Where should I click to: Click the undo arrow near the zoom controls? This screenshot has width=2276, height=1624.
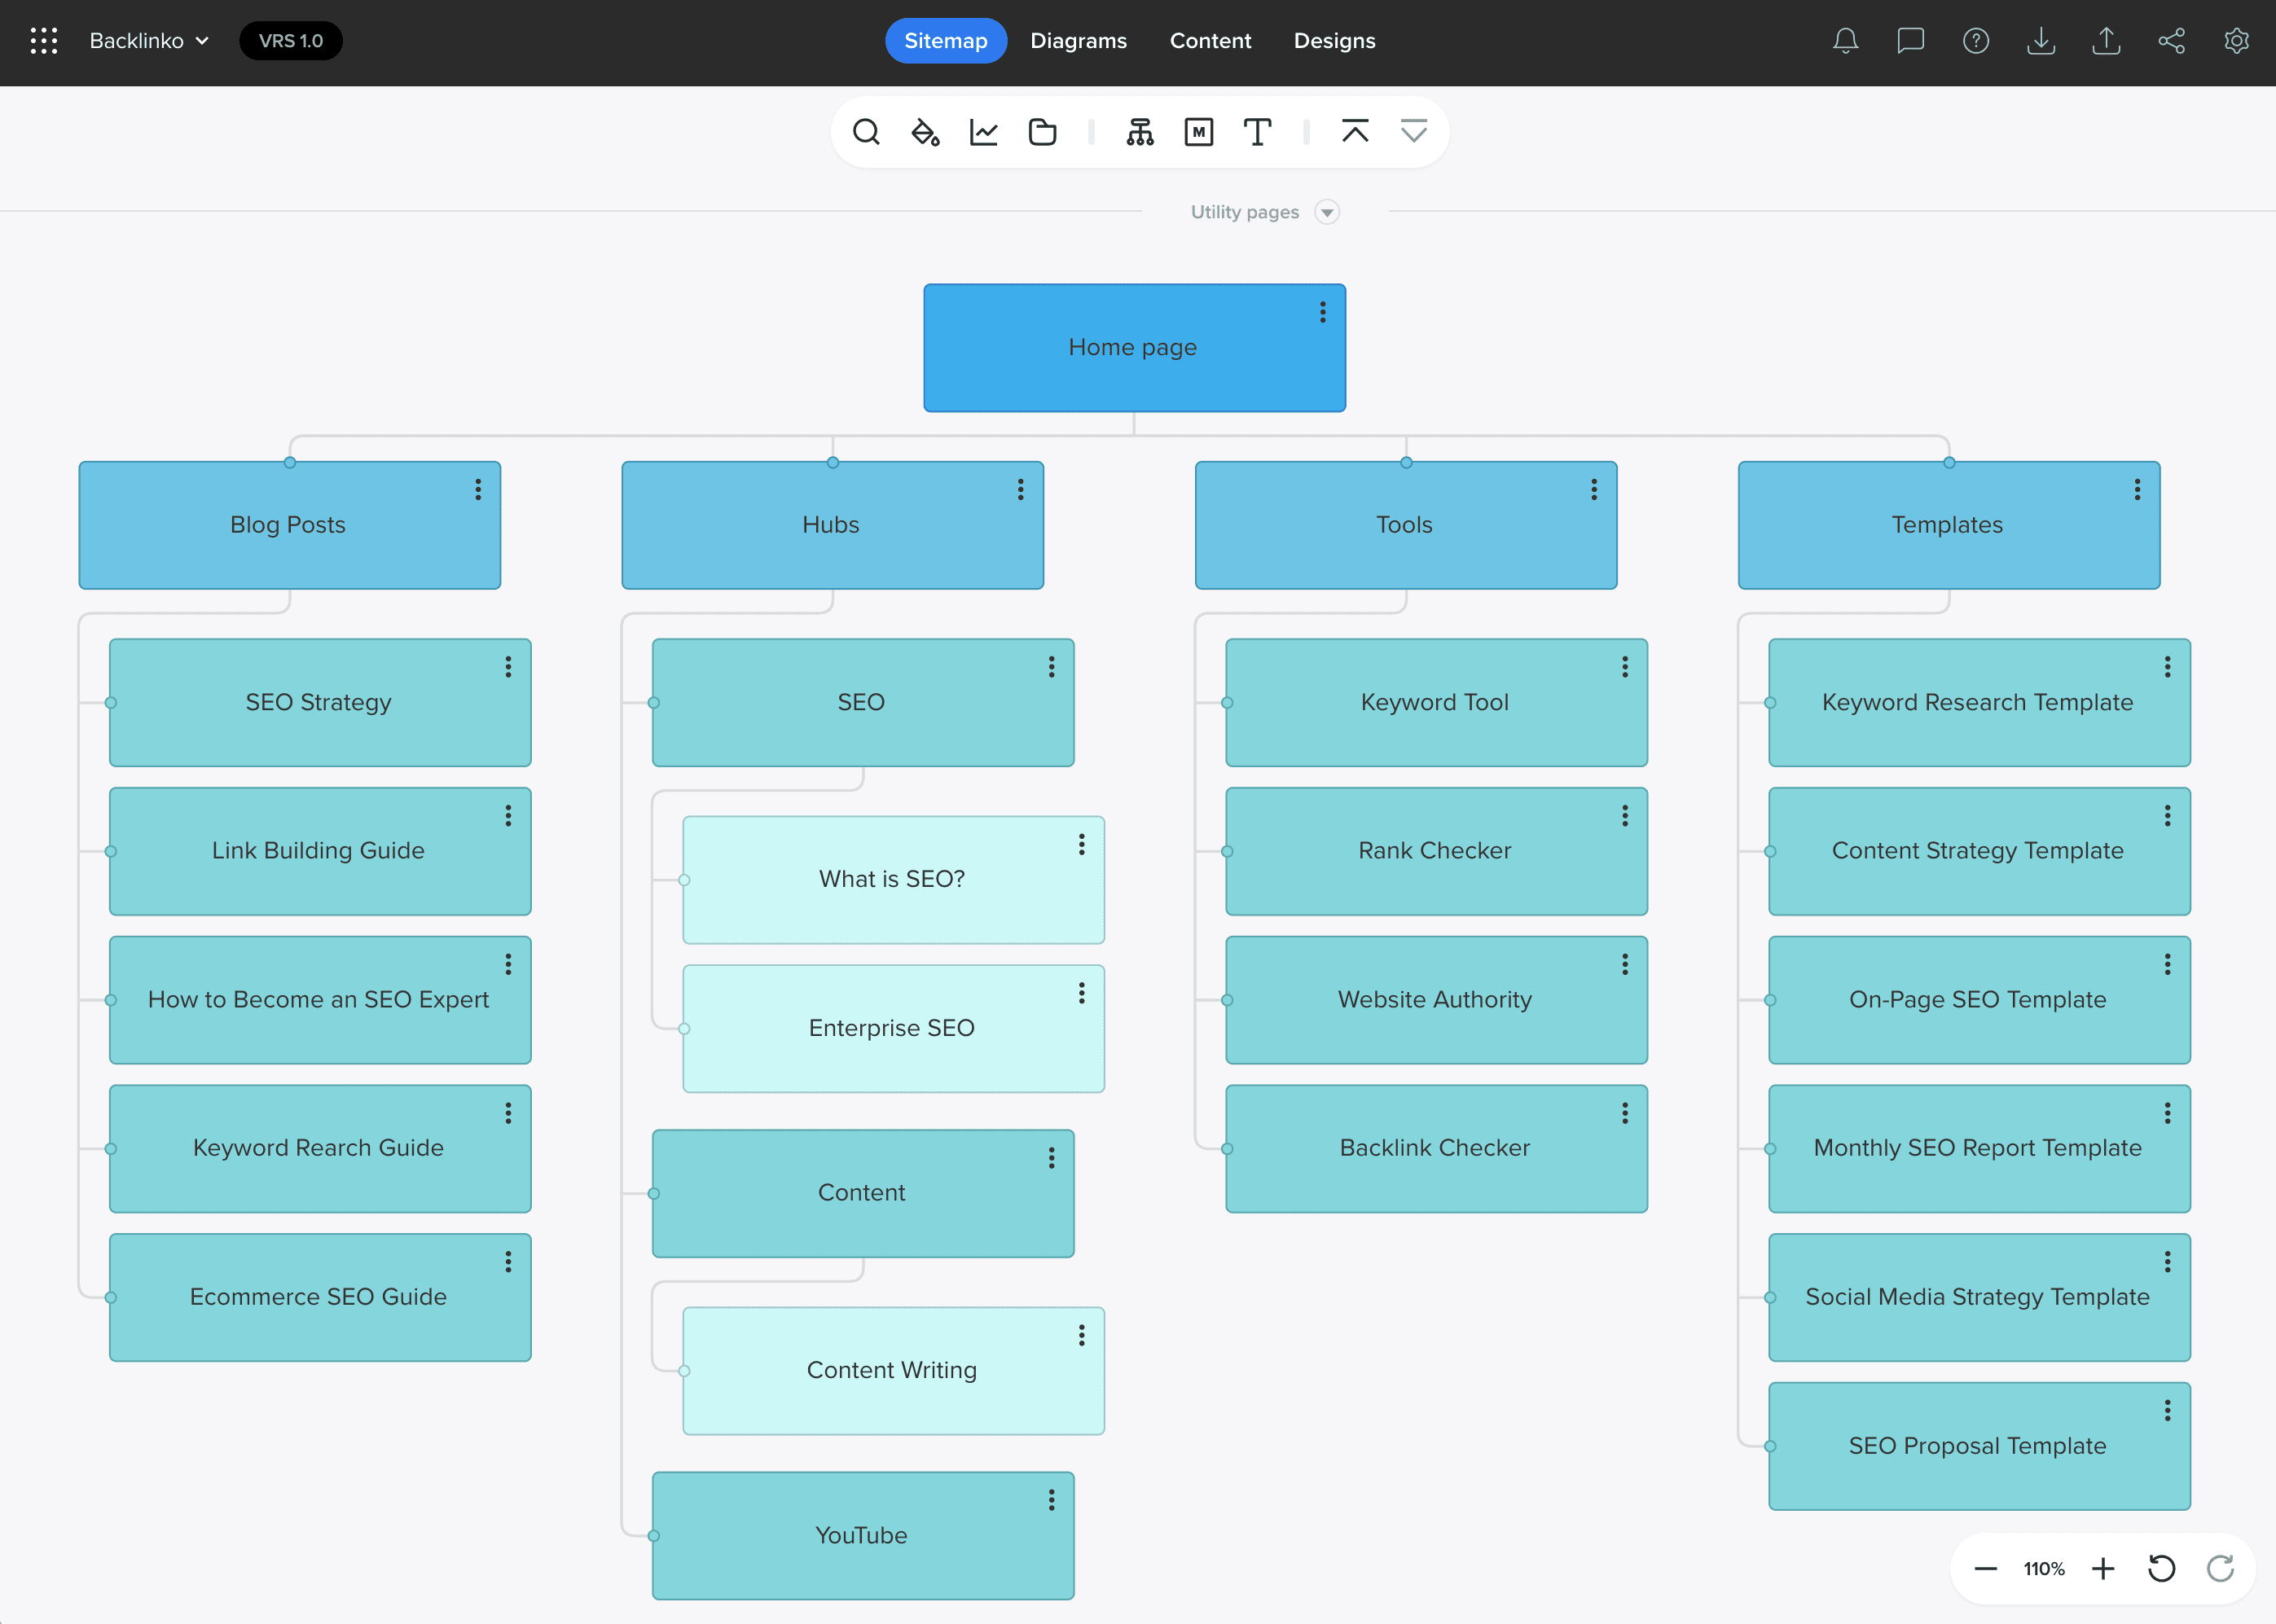click(x=2162, y=1568)
